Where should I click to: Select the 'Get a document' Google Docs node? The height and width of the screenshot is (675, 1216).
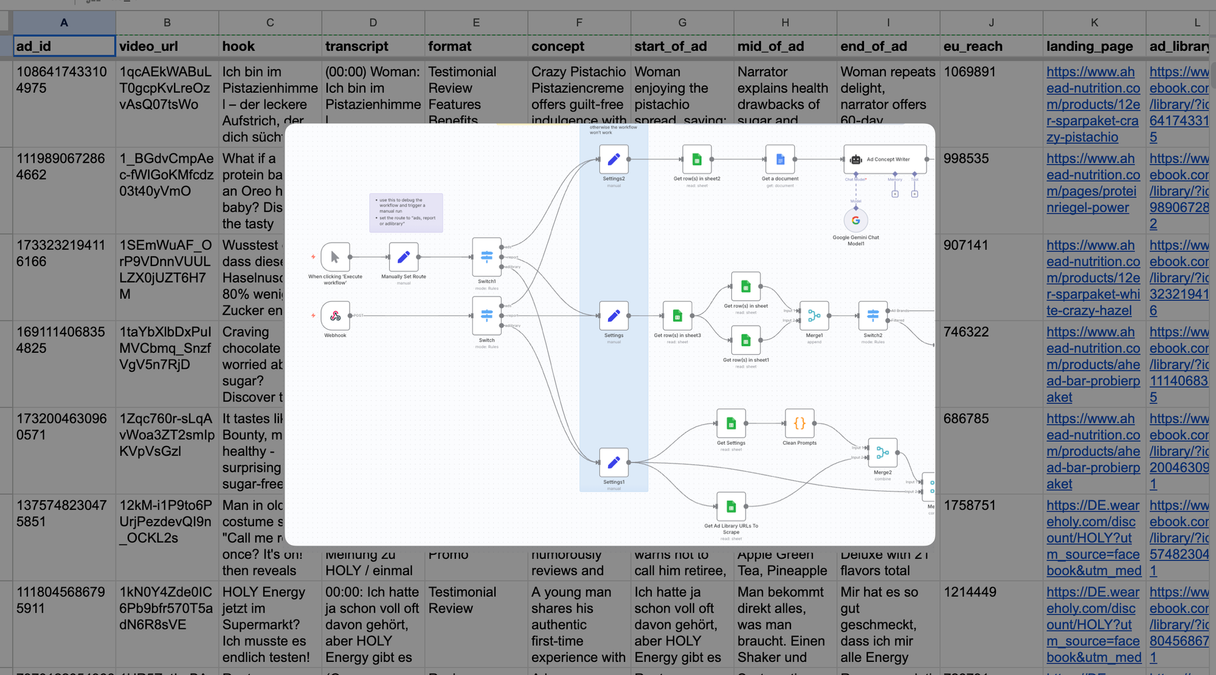tap(780, 159)
